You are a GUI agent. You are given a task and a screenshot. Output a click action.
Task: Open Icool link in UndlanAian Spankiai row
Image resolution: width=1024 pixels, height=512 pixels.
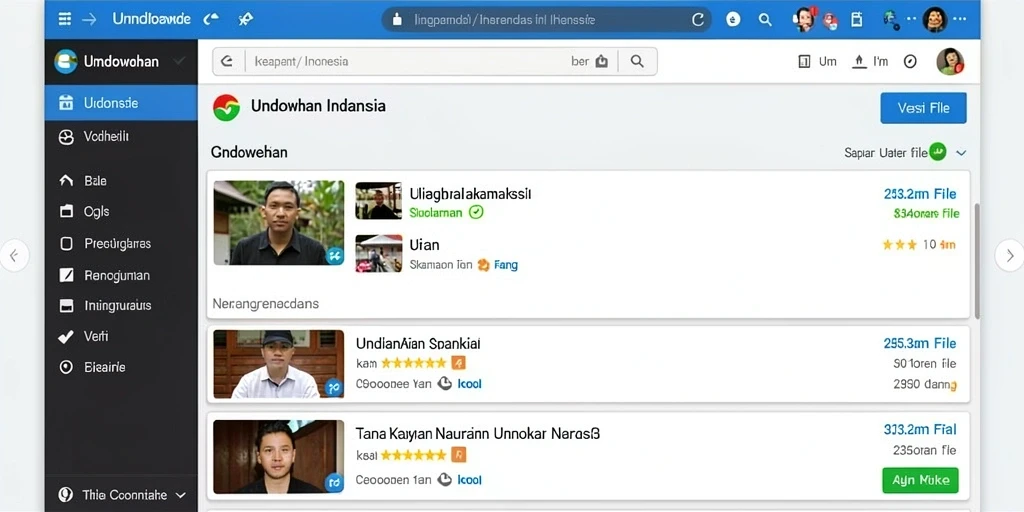click(470, 384)
